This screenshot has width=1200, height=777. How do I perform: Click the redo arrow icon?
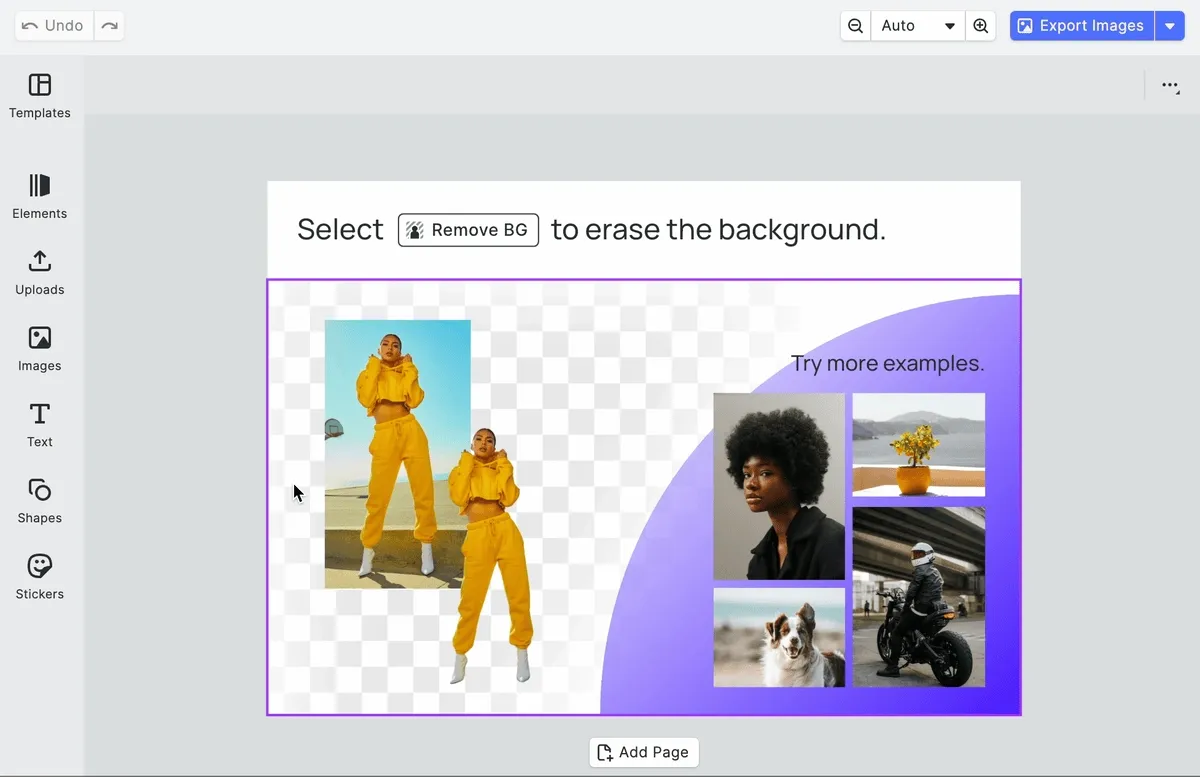pyautogui.click(x=109, y=26)
